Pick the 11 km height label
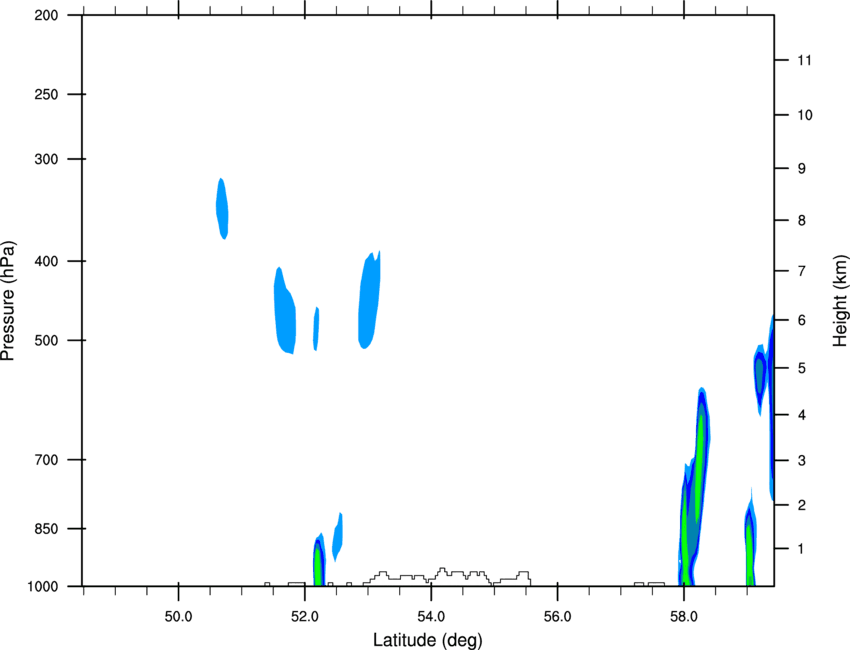The height and width of the screenshot is (650, 850). click(804, 60)
